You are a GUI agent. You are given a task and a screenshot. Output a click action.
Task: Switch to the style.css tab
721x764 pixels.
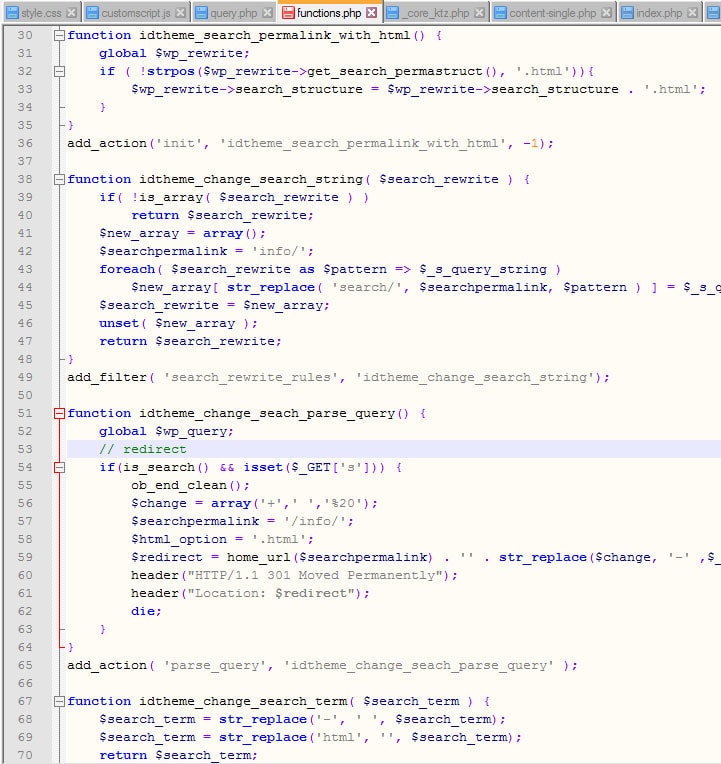[x=41, y=13]
